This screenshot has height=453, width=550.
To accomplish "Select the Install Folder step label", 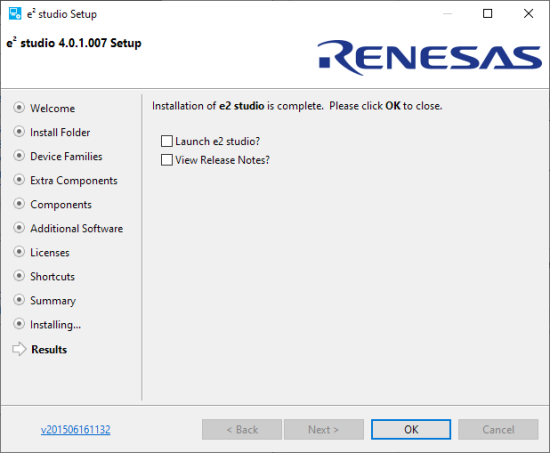I will (x=60, y=132).
